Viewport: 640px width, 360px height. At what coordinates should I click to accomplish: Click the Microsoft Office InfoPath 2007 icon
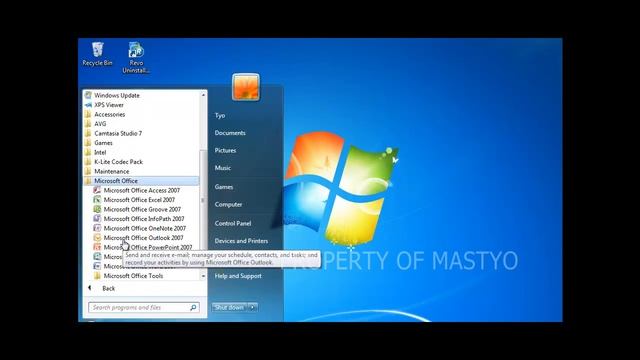(x=97, y=219)
